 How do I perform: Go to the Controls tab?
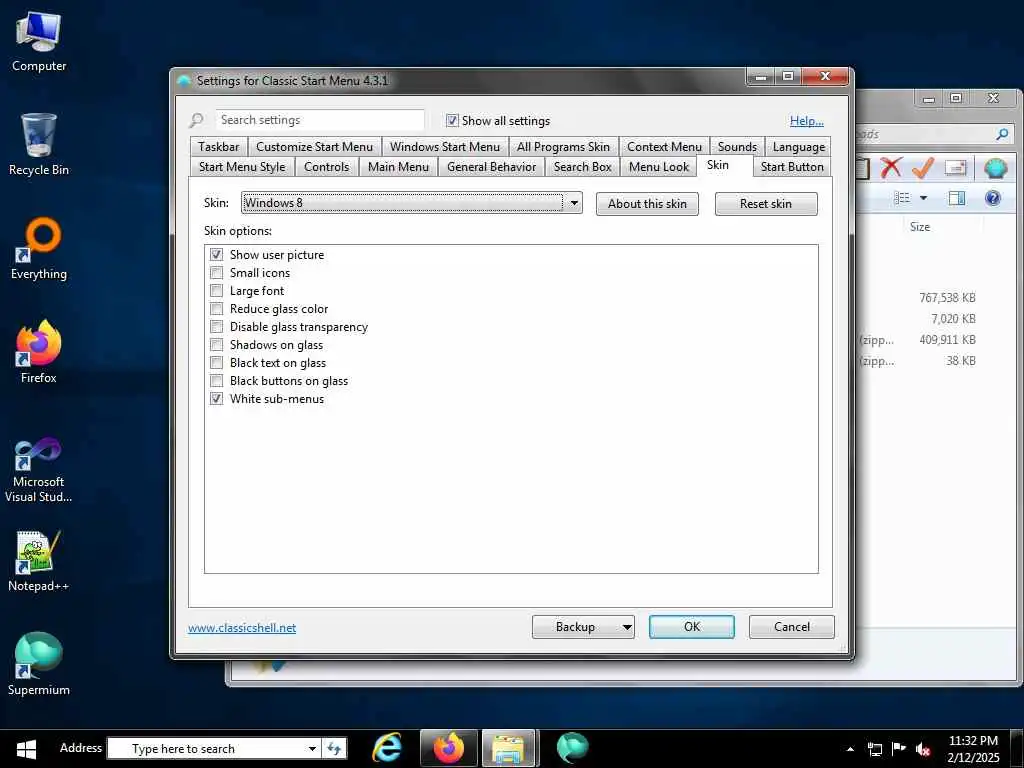326,167
